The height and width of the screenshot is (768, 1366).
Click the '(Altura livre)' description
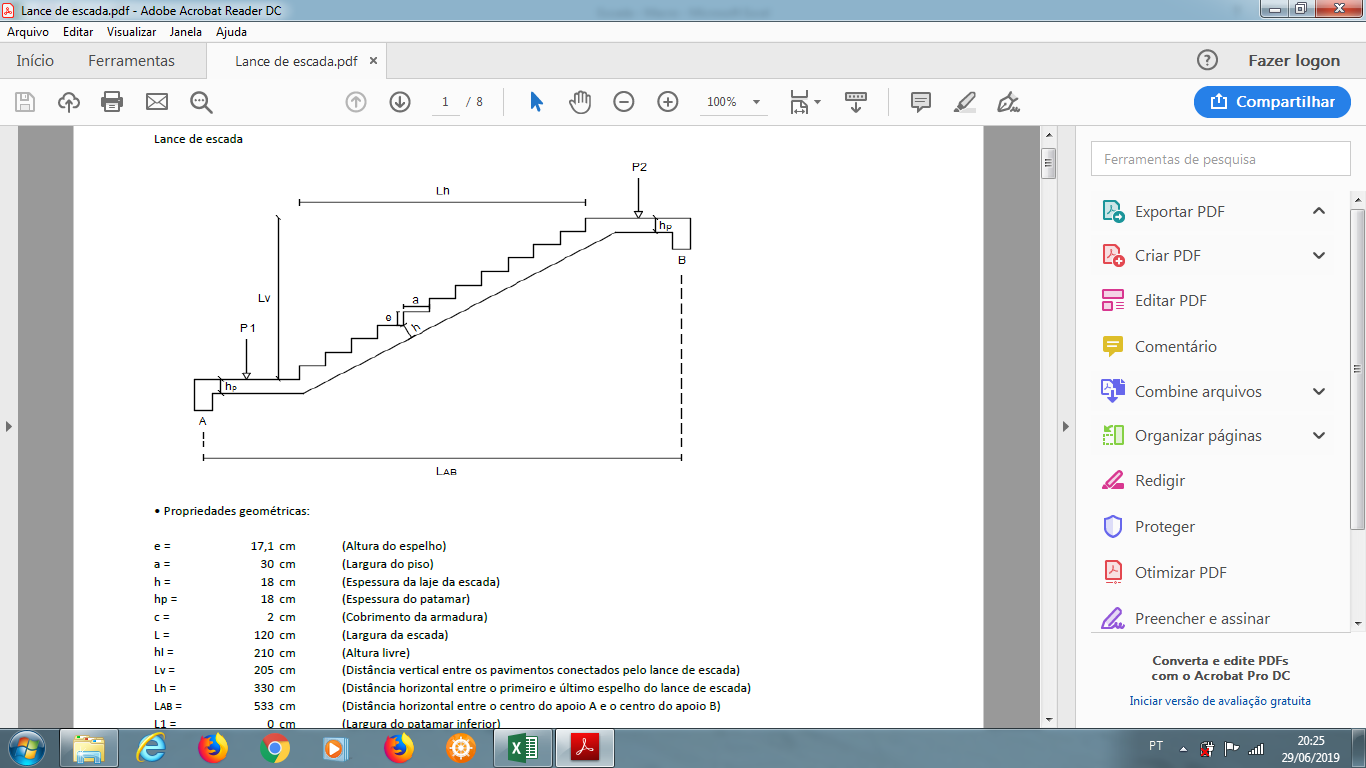coord(376,653)
